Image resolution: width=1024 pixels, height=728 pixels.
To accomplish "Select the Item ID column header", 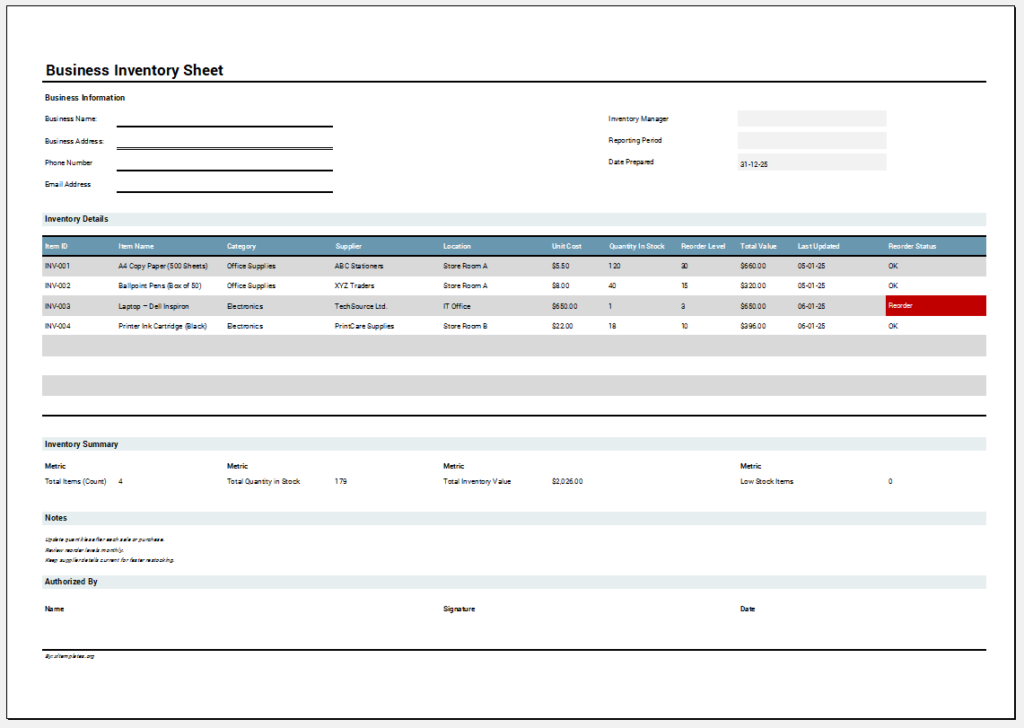I will tap(56, 245).
